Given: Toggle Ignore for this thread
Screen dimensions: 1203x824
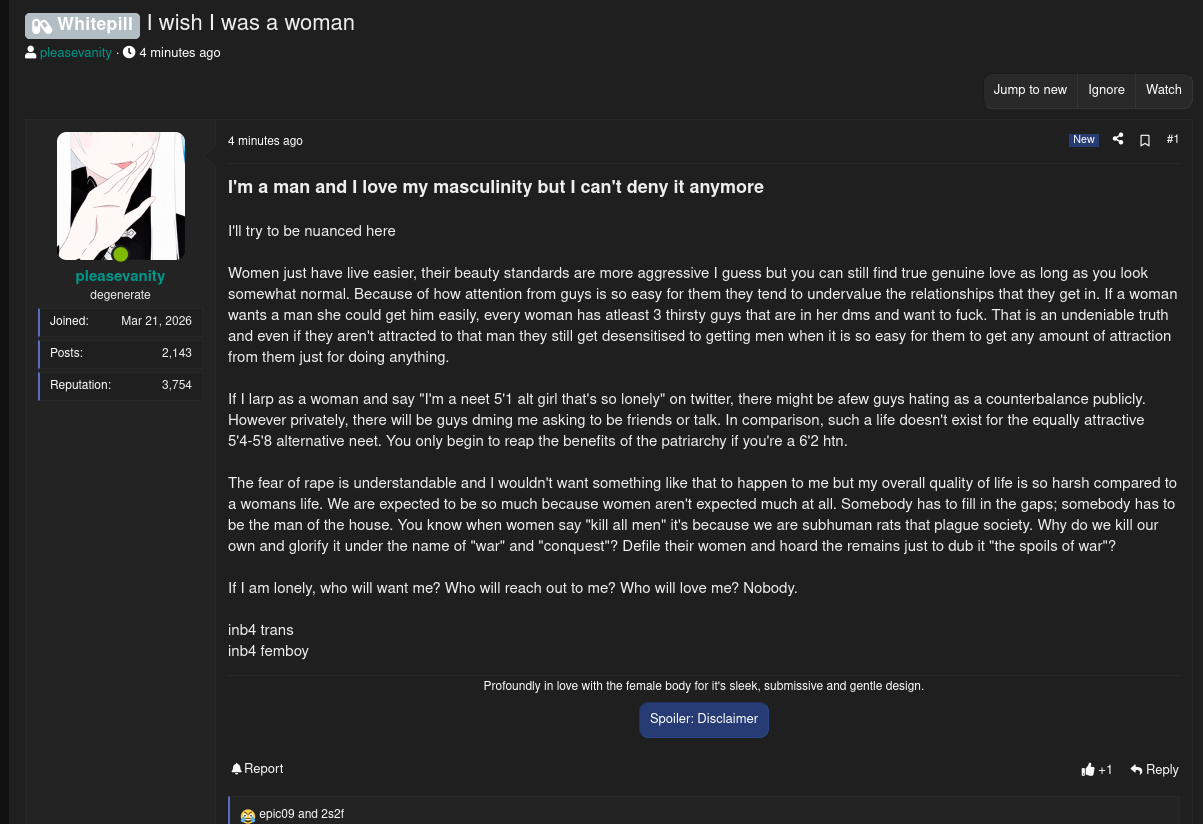Looking at the screenshot, I should tap(1106, 90).
